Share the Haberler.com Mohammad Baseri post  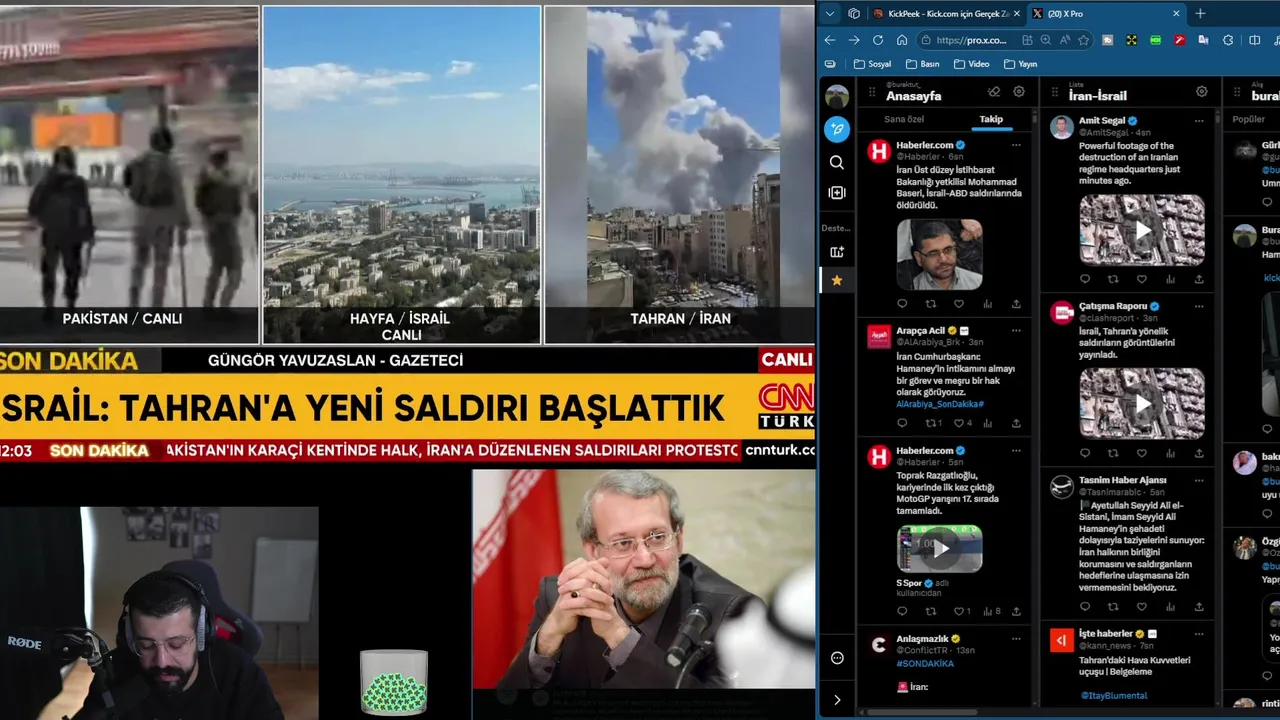tap(1016, 304)
